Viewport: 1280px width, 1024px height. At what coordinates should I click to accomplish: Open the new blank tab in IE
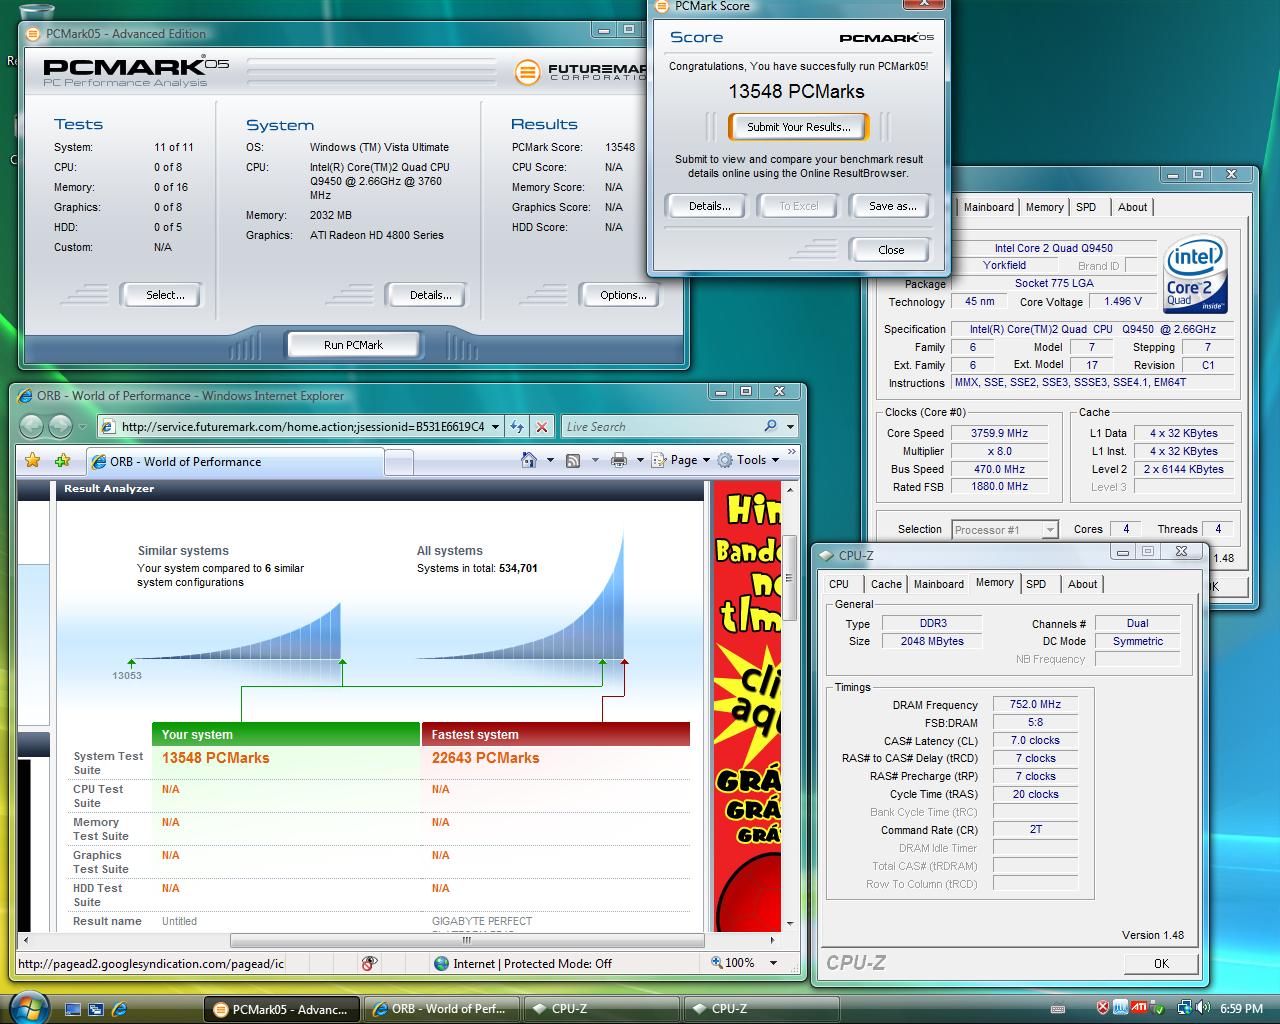click(399, 462)
